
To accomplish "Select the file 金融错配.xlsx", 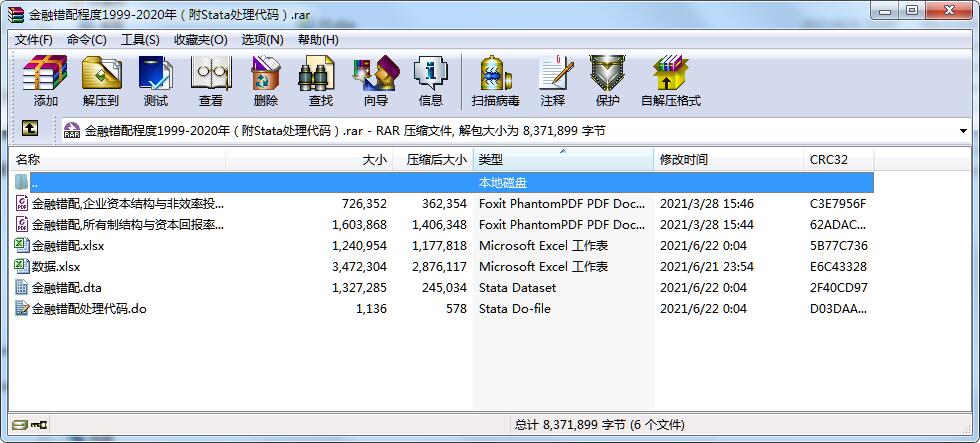I will coord(68,246).
